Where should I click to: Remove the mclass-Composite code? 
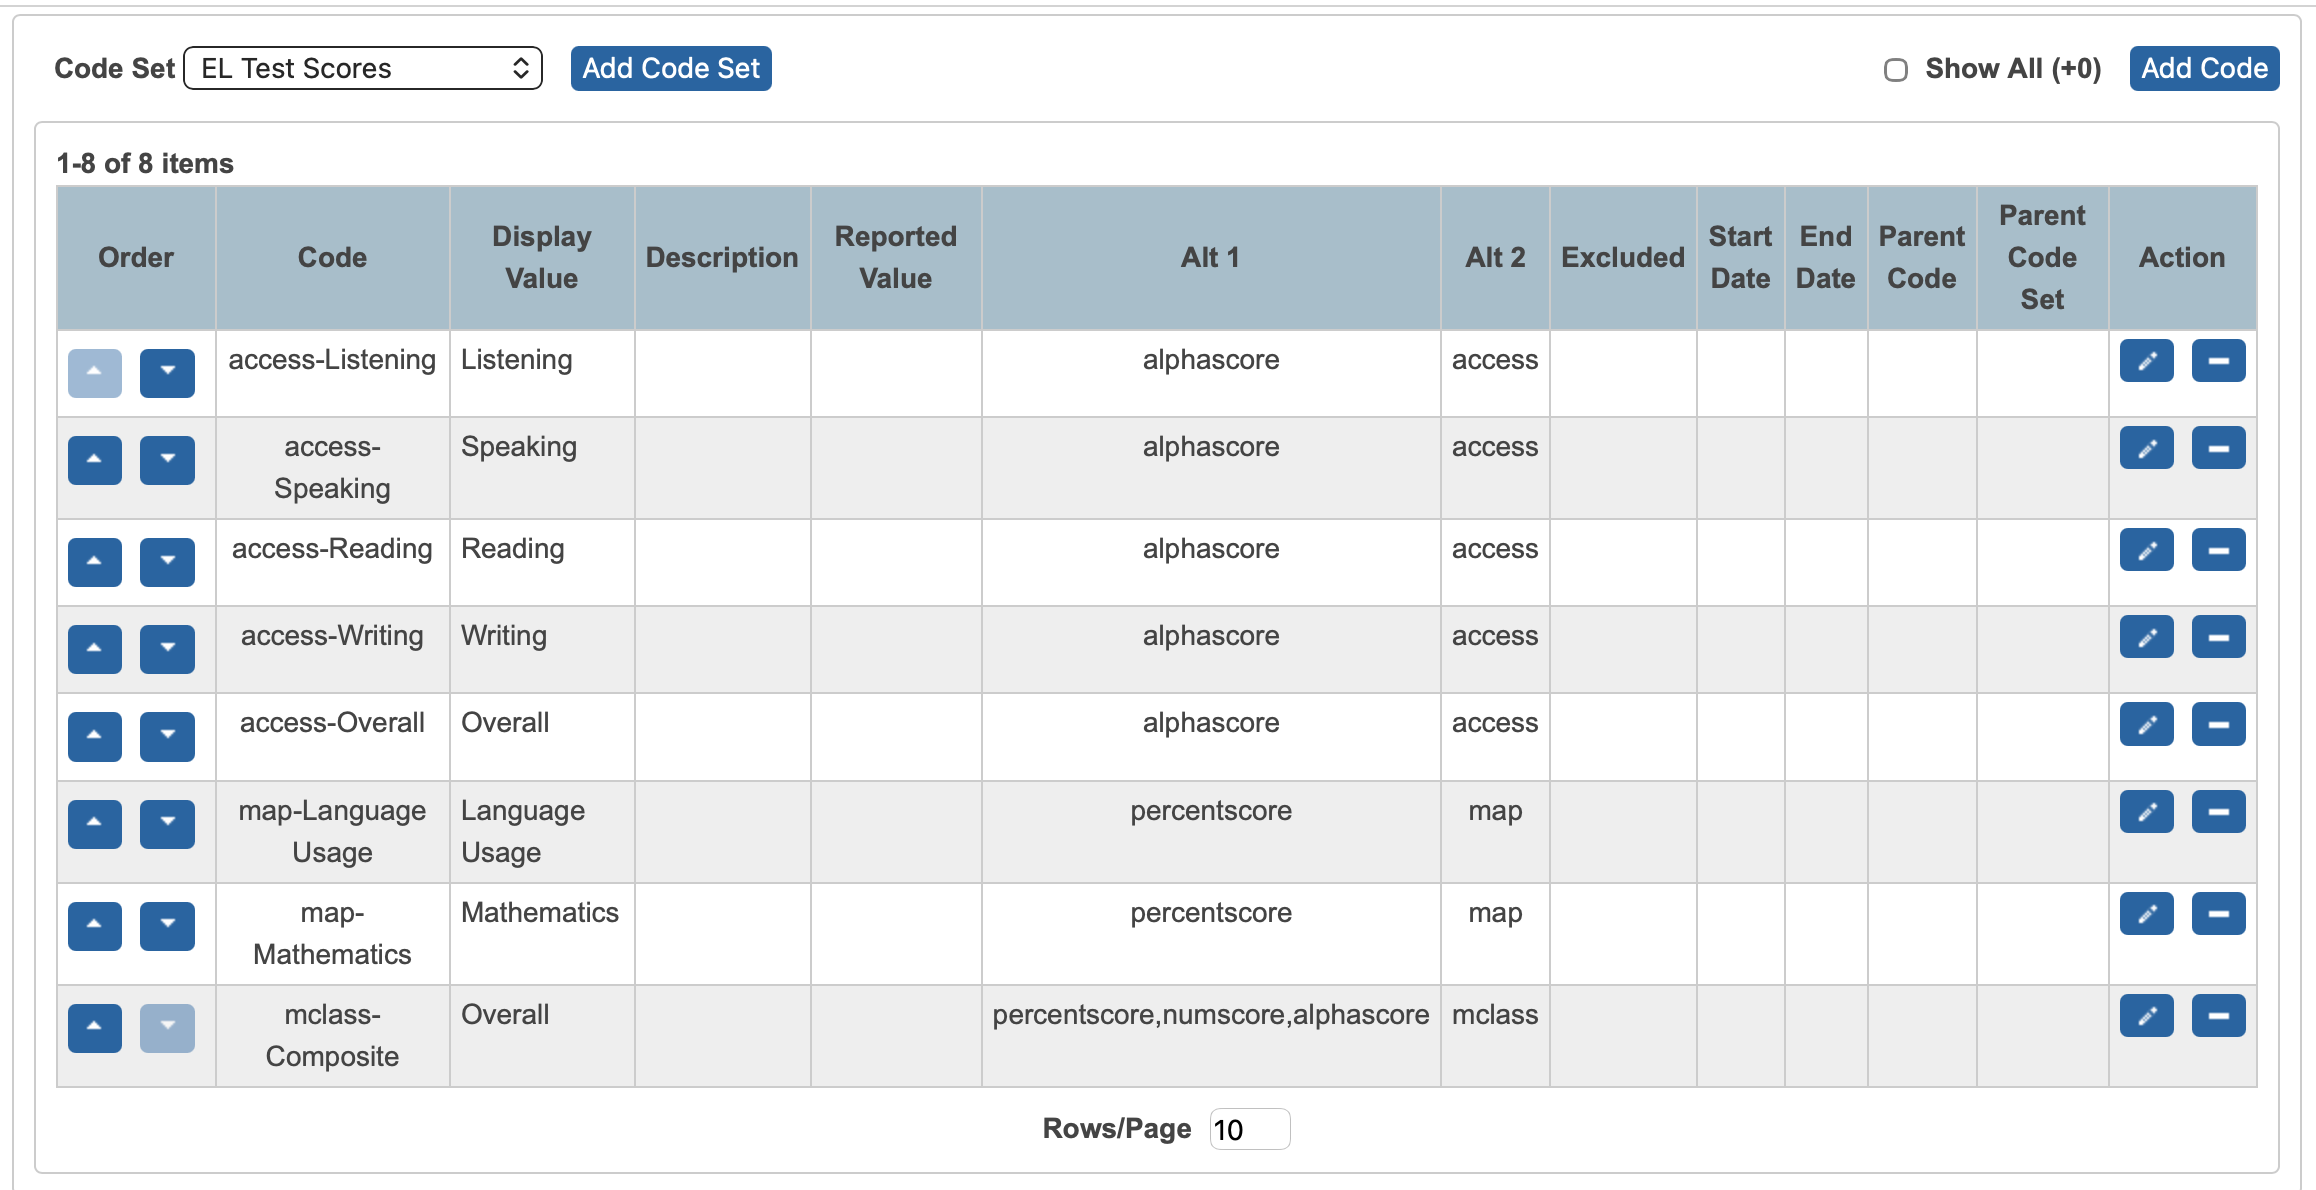tap(2218, 1016)
